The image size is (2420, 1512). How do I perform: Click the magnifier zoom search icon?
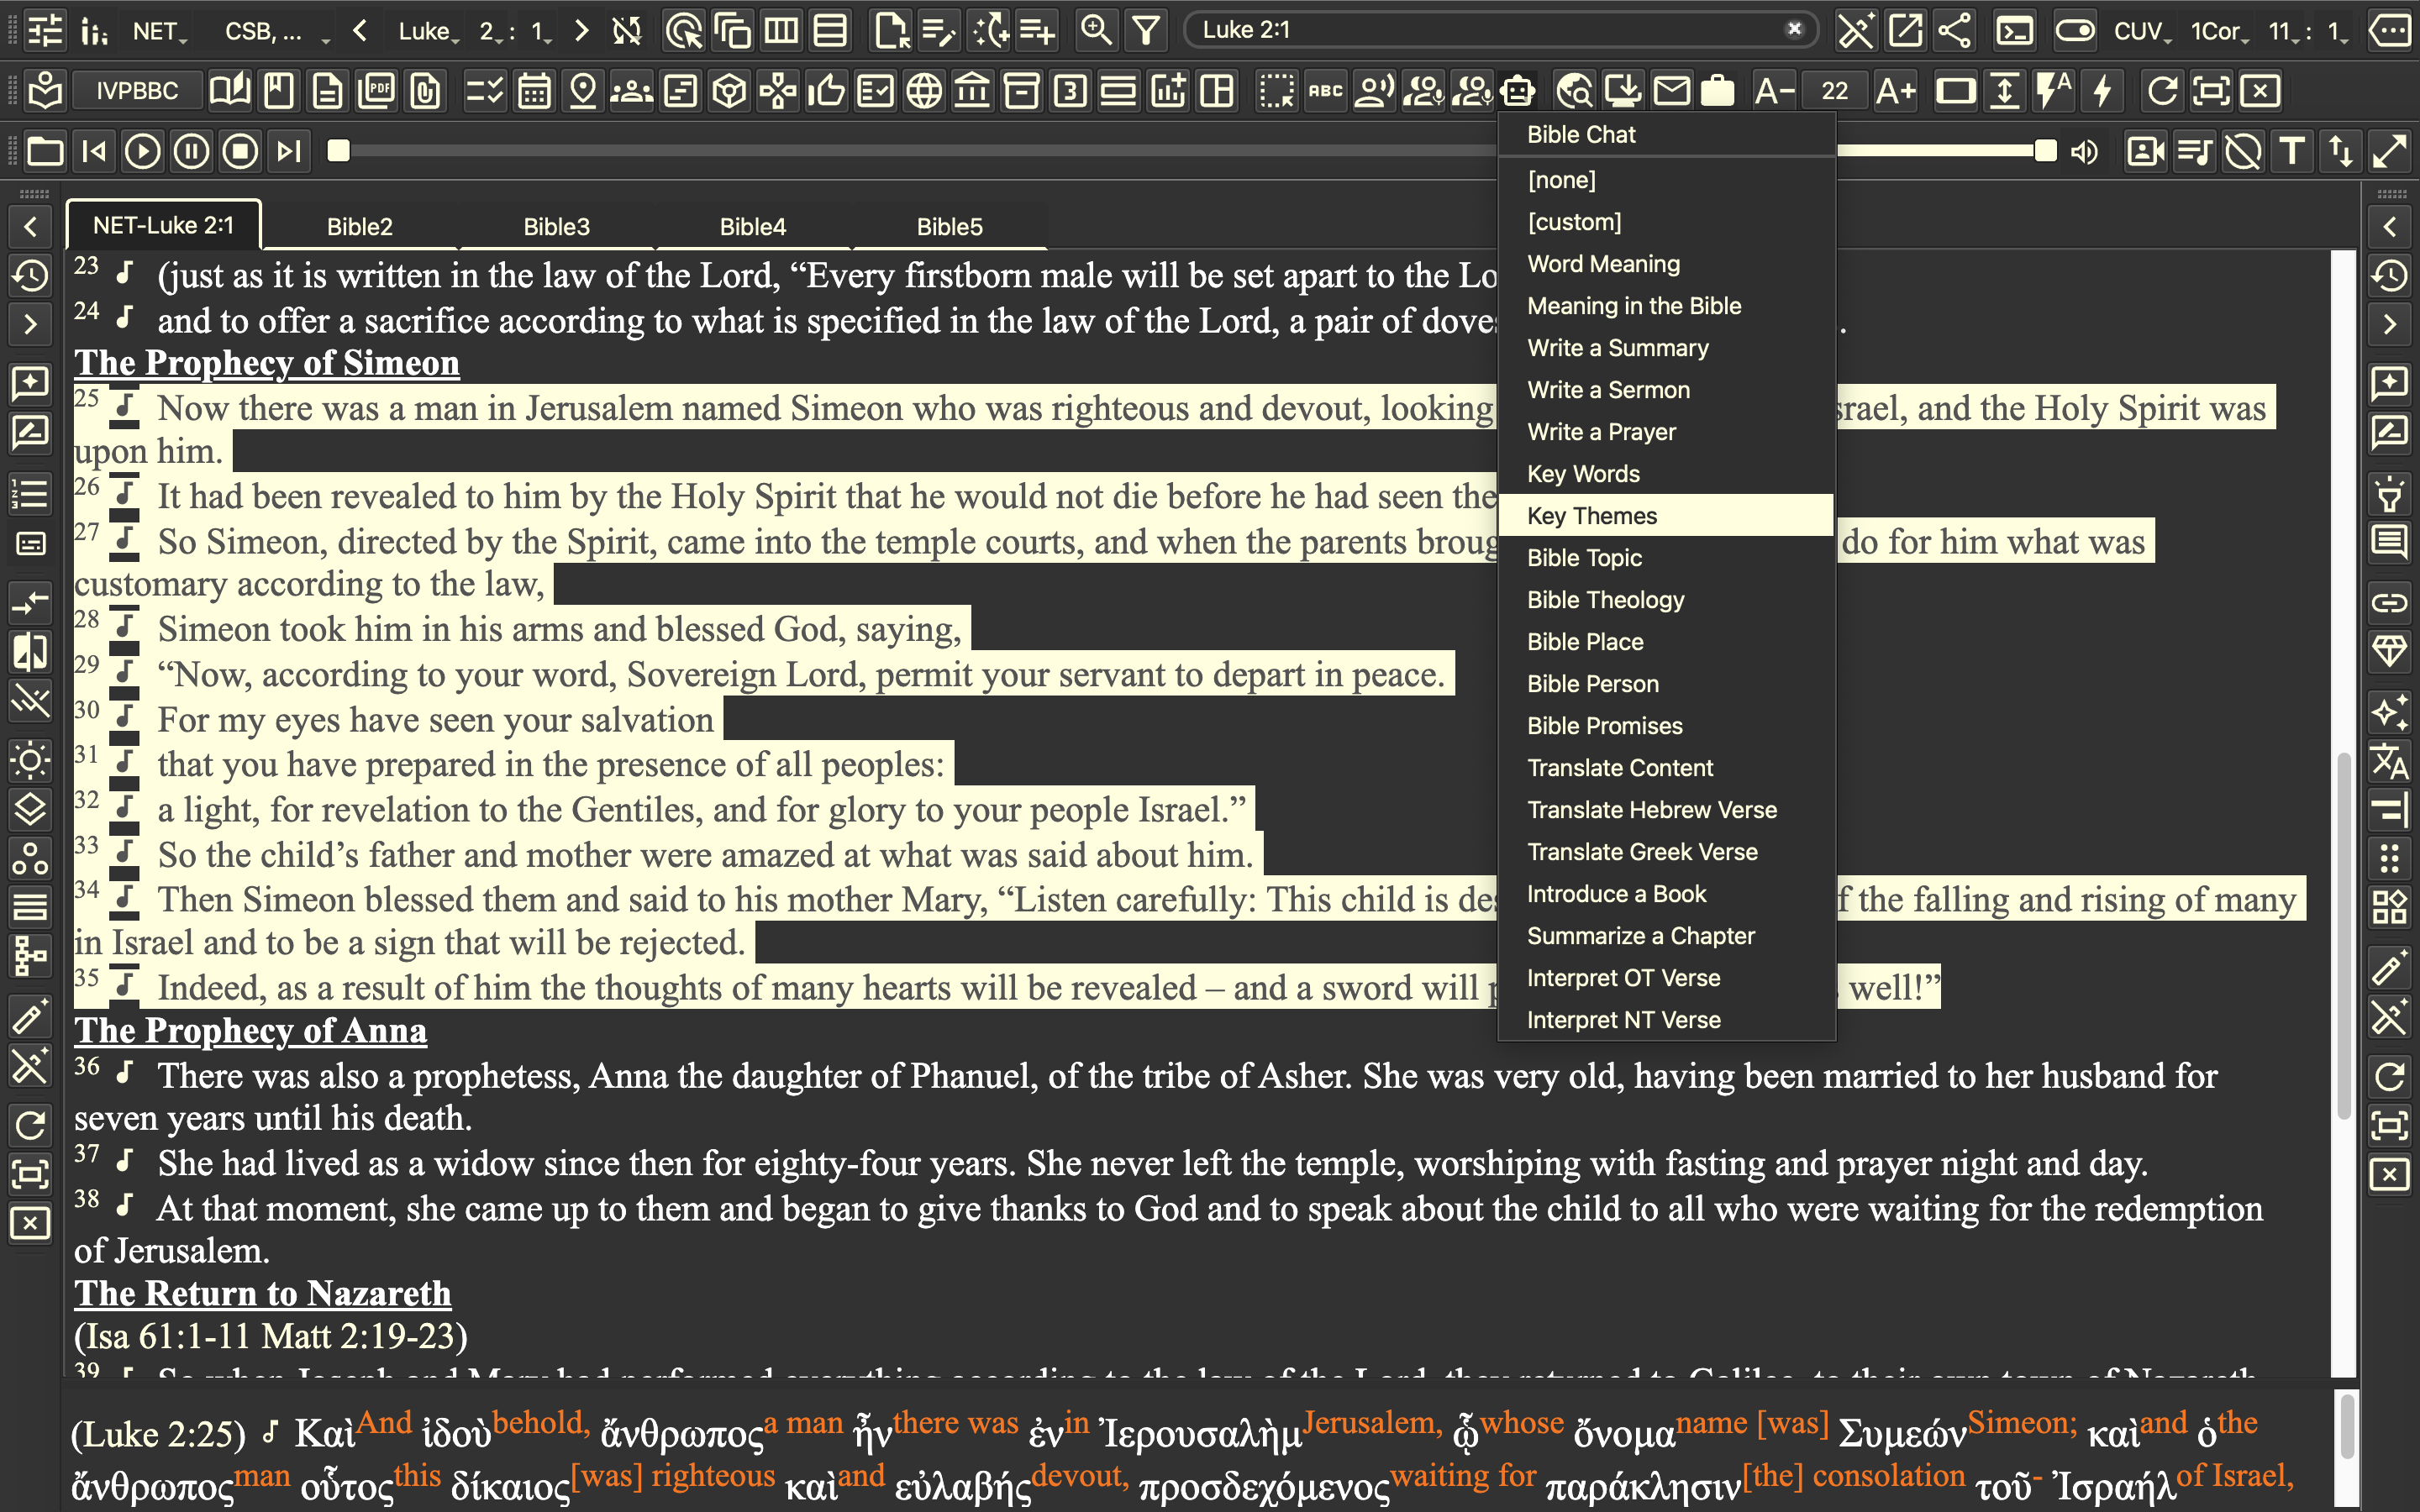(1096, 31)
